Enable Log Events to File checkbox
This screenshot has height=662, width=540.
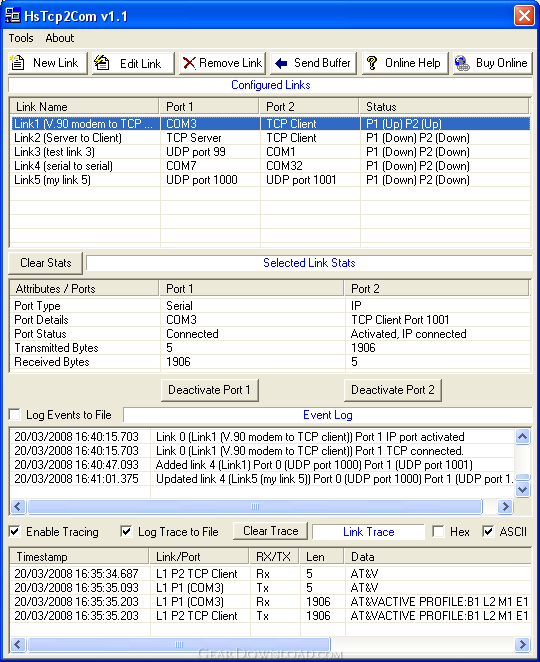[15, 415]
